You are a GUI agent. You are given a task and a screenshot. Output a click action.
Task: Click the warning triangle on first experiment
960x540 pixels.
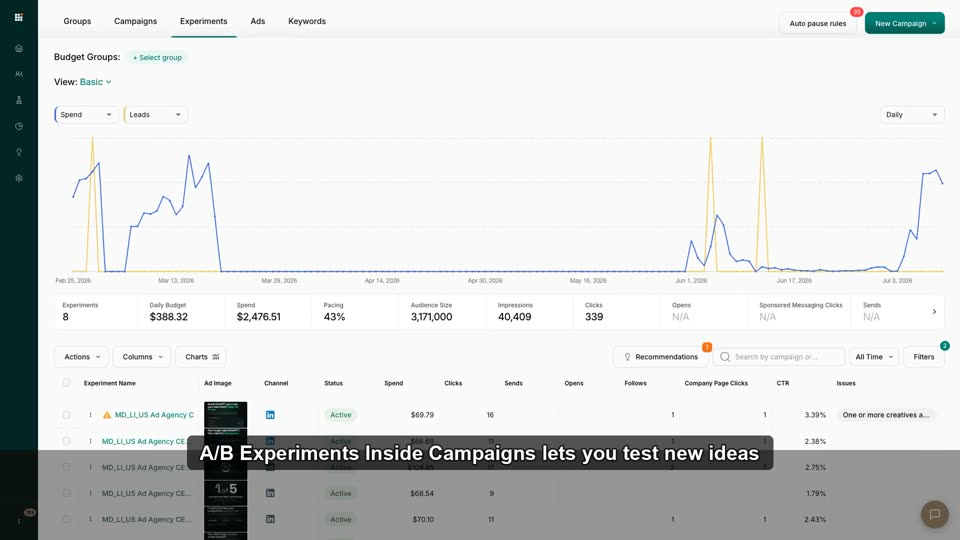tap(107, 414)
